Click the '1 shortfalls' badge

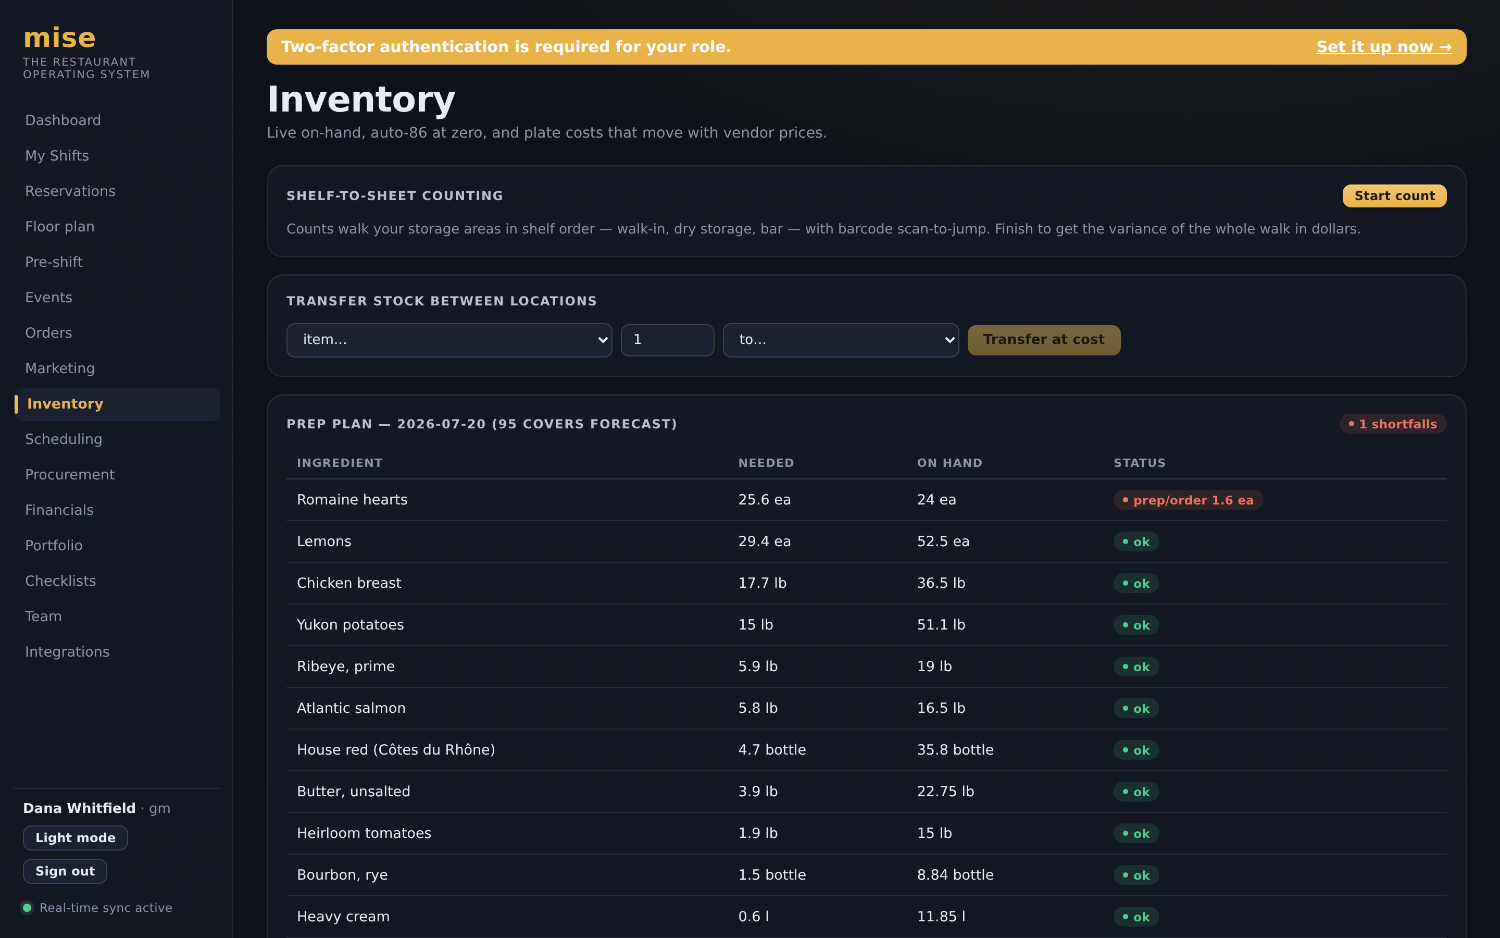tap(1393, 424)
